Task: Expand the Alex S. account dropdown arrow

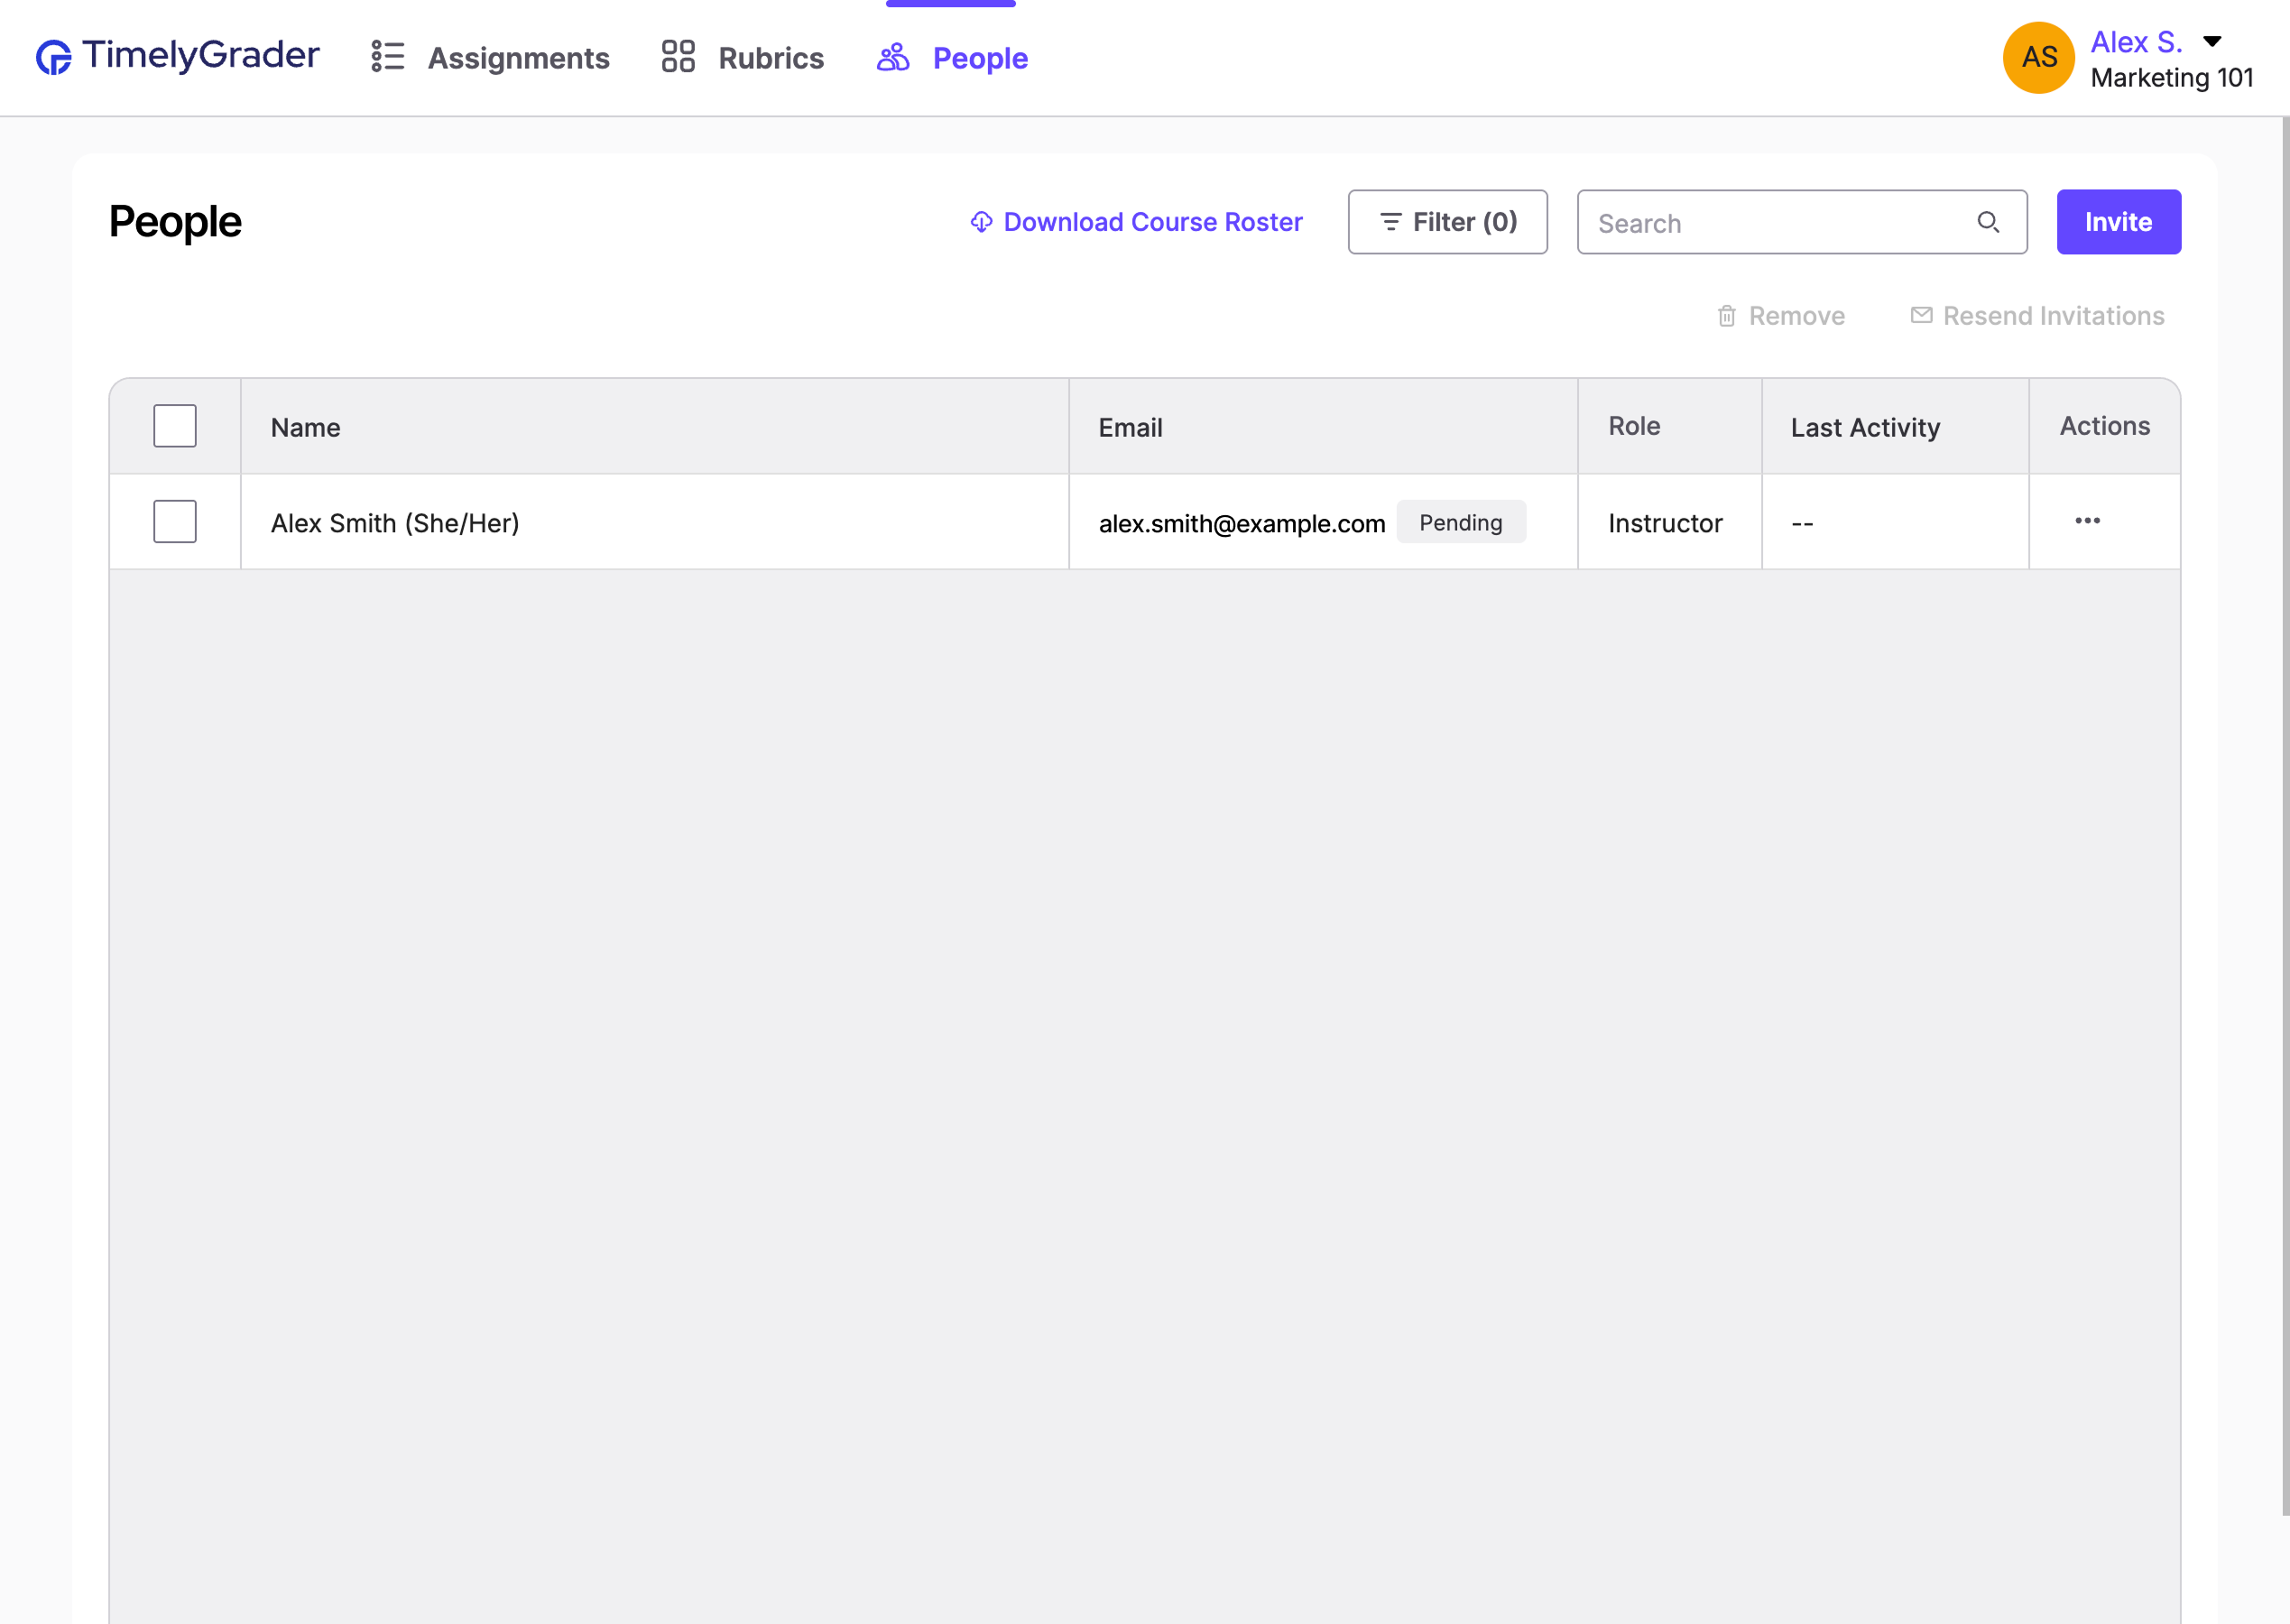Action: (2212, 42)
